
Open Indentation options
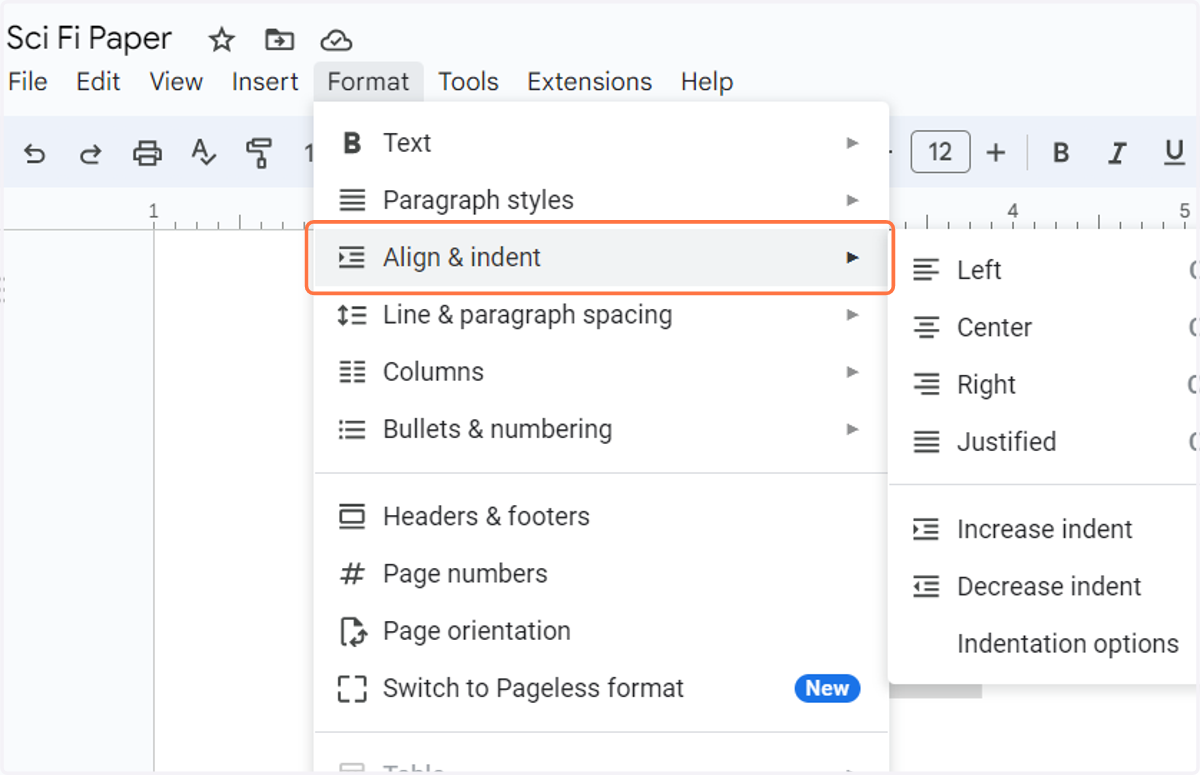click(x=1044, y=643)
